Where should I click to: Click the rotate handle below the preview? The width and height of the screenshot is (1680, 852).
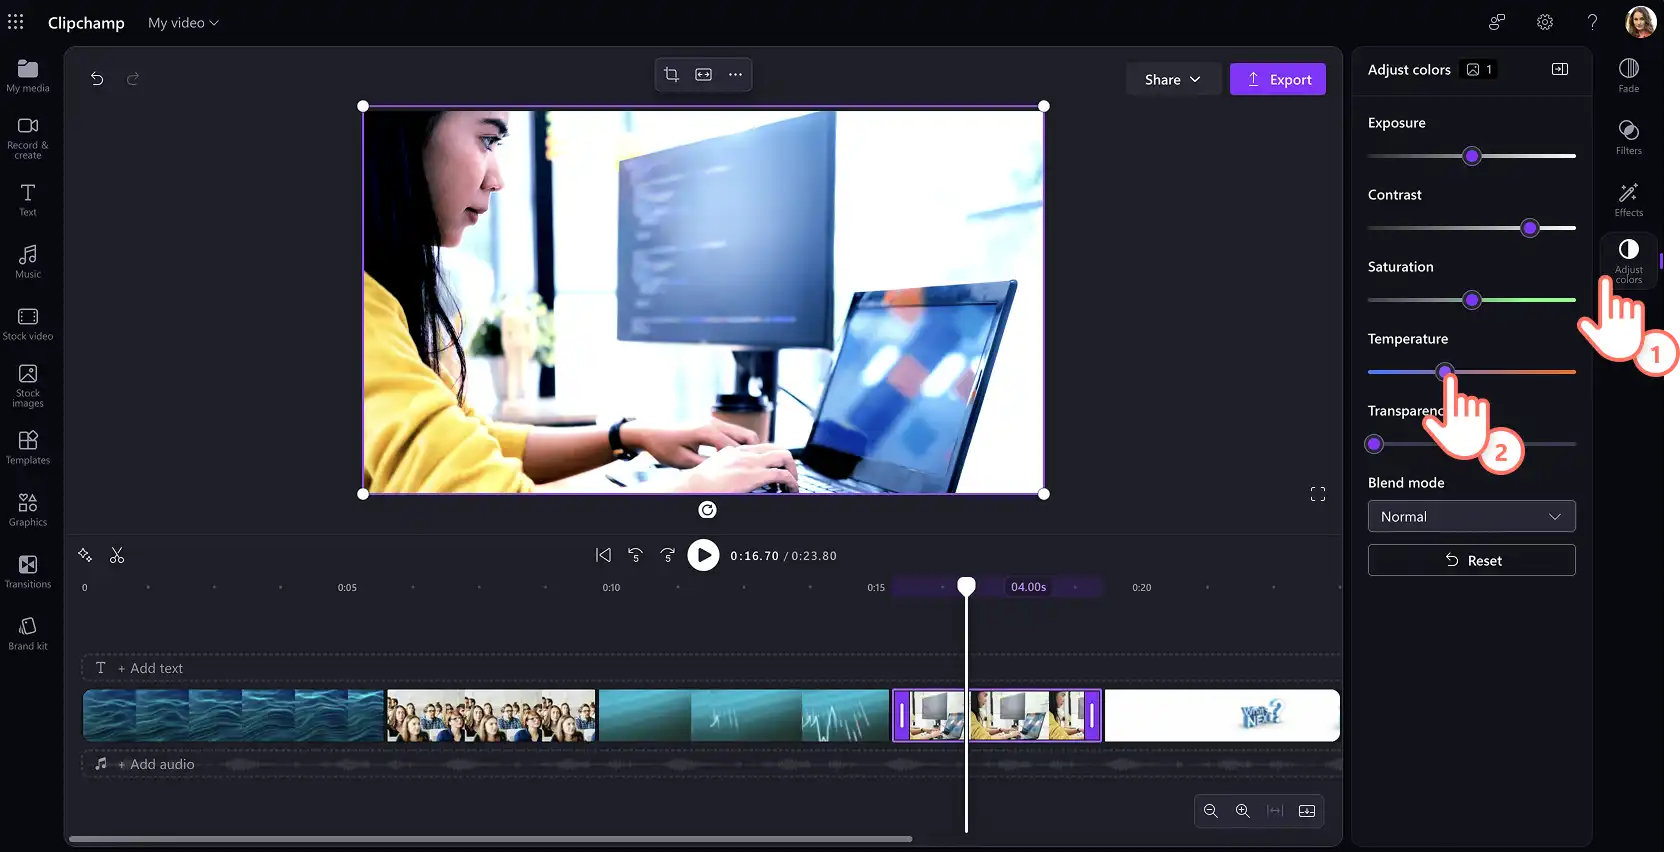[x=707, y=510]
